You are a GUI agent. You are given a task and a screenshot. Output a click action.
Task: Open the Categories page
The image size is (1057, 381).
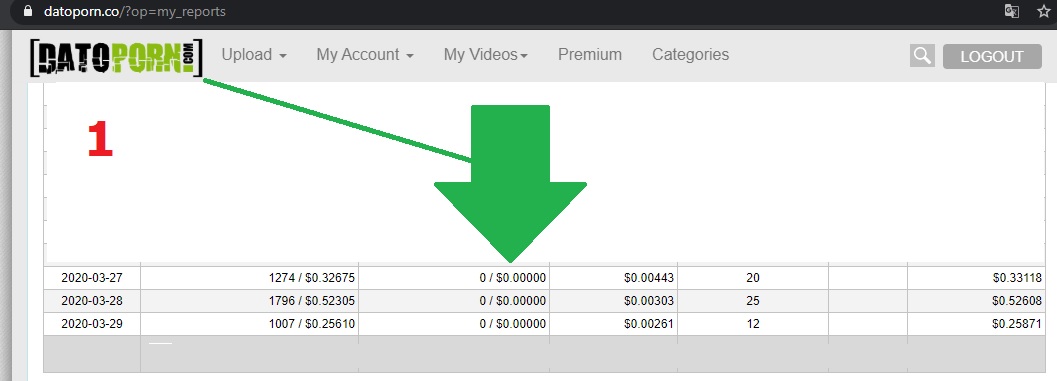[x=690, y=55]
